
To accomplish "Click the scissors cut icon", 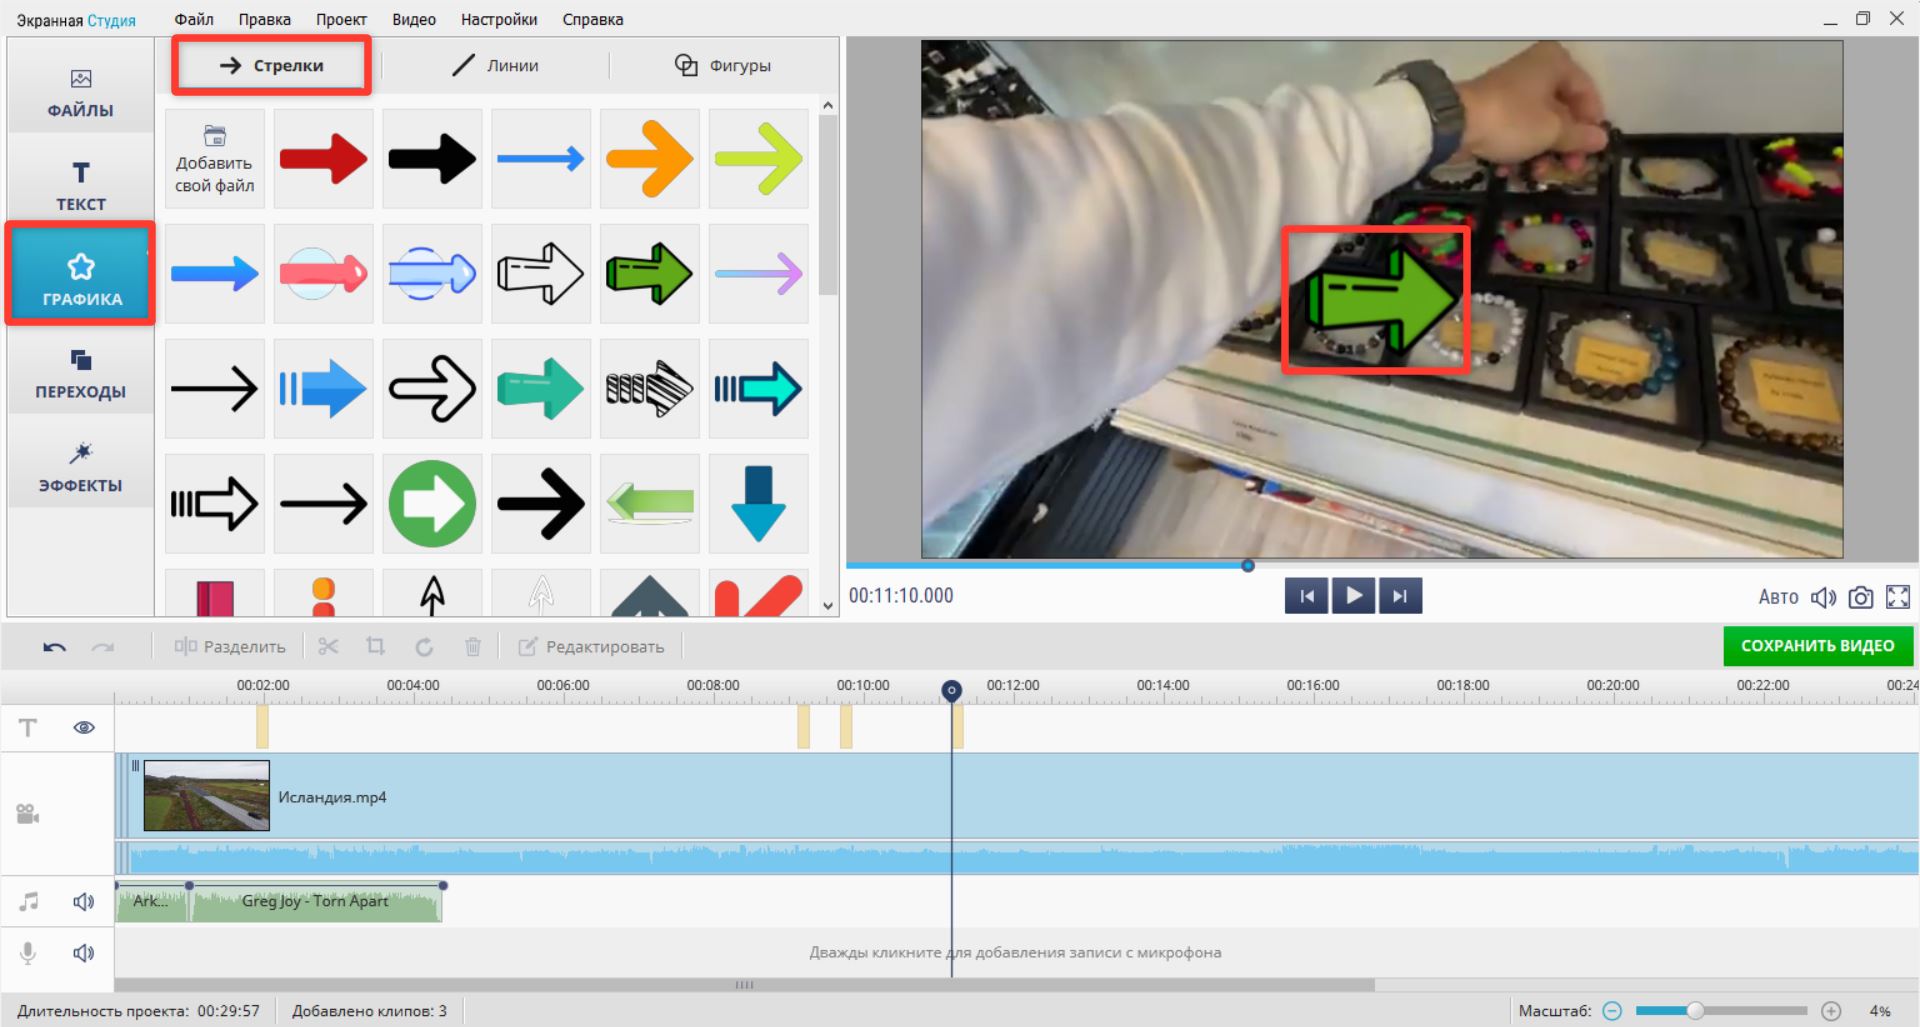I will click(328, 647).
